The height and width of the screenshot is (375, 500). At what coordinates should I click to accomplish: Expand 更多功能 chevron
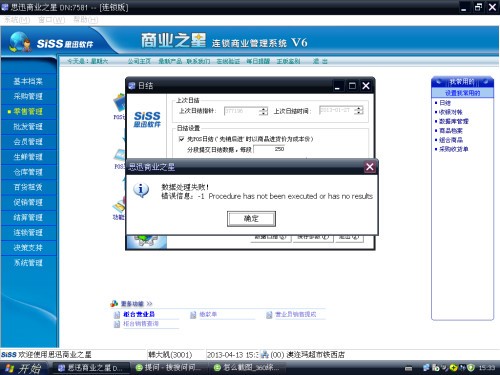(149, 304)
